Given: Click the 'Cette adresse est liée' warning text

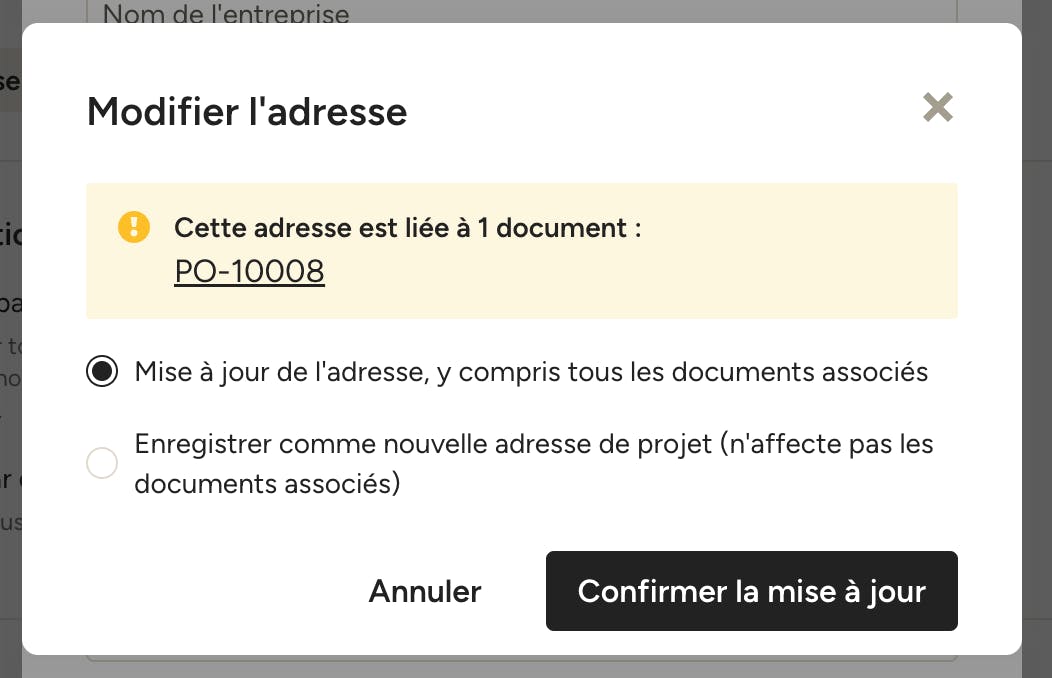Looking at the screenshot, I should point(407,228).
